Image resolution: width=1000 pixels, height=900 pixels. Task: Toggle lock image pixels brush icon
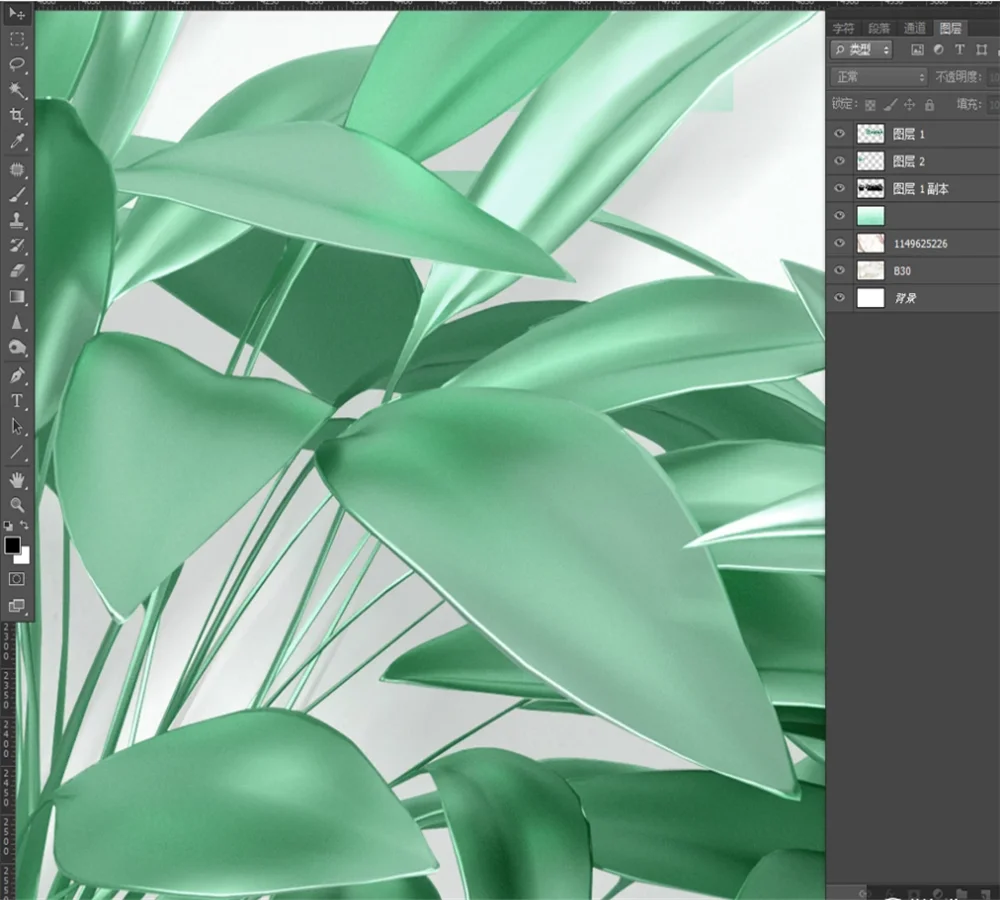pyautogui.click(x=890, y=105)
